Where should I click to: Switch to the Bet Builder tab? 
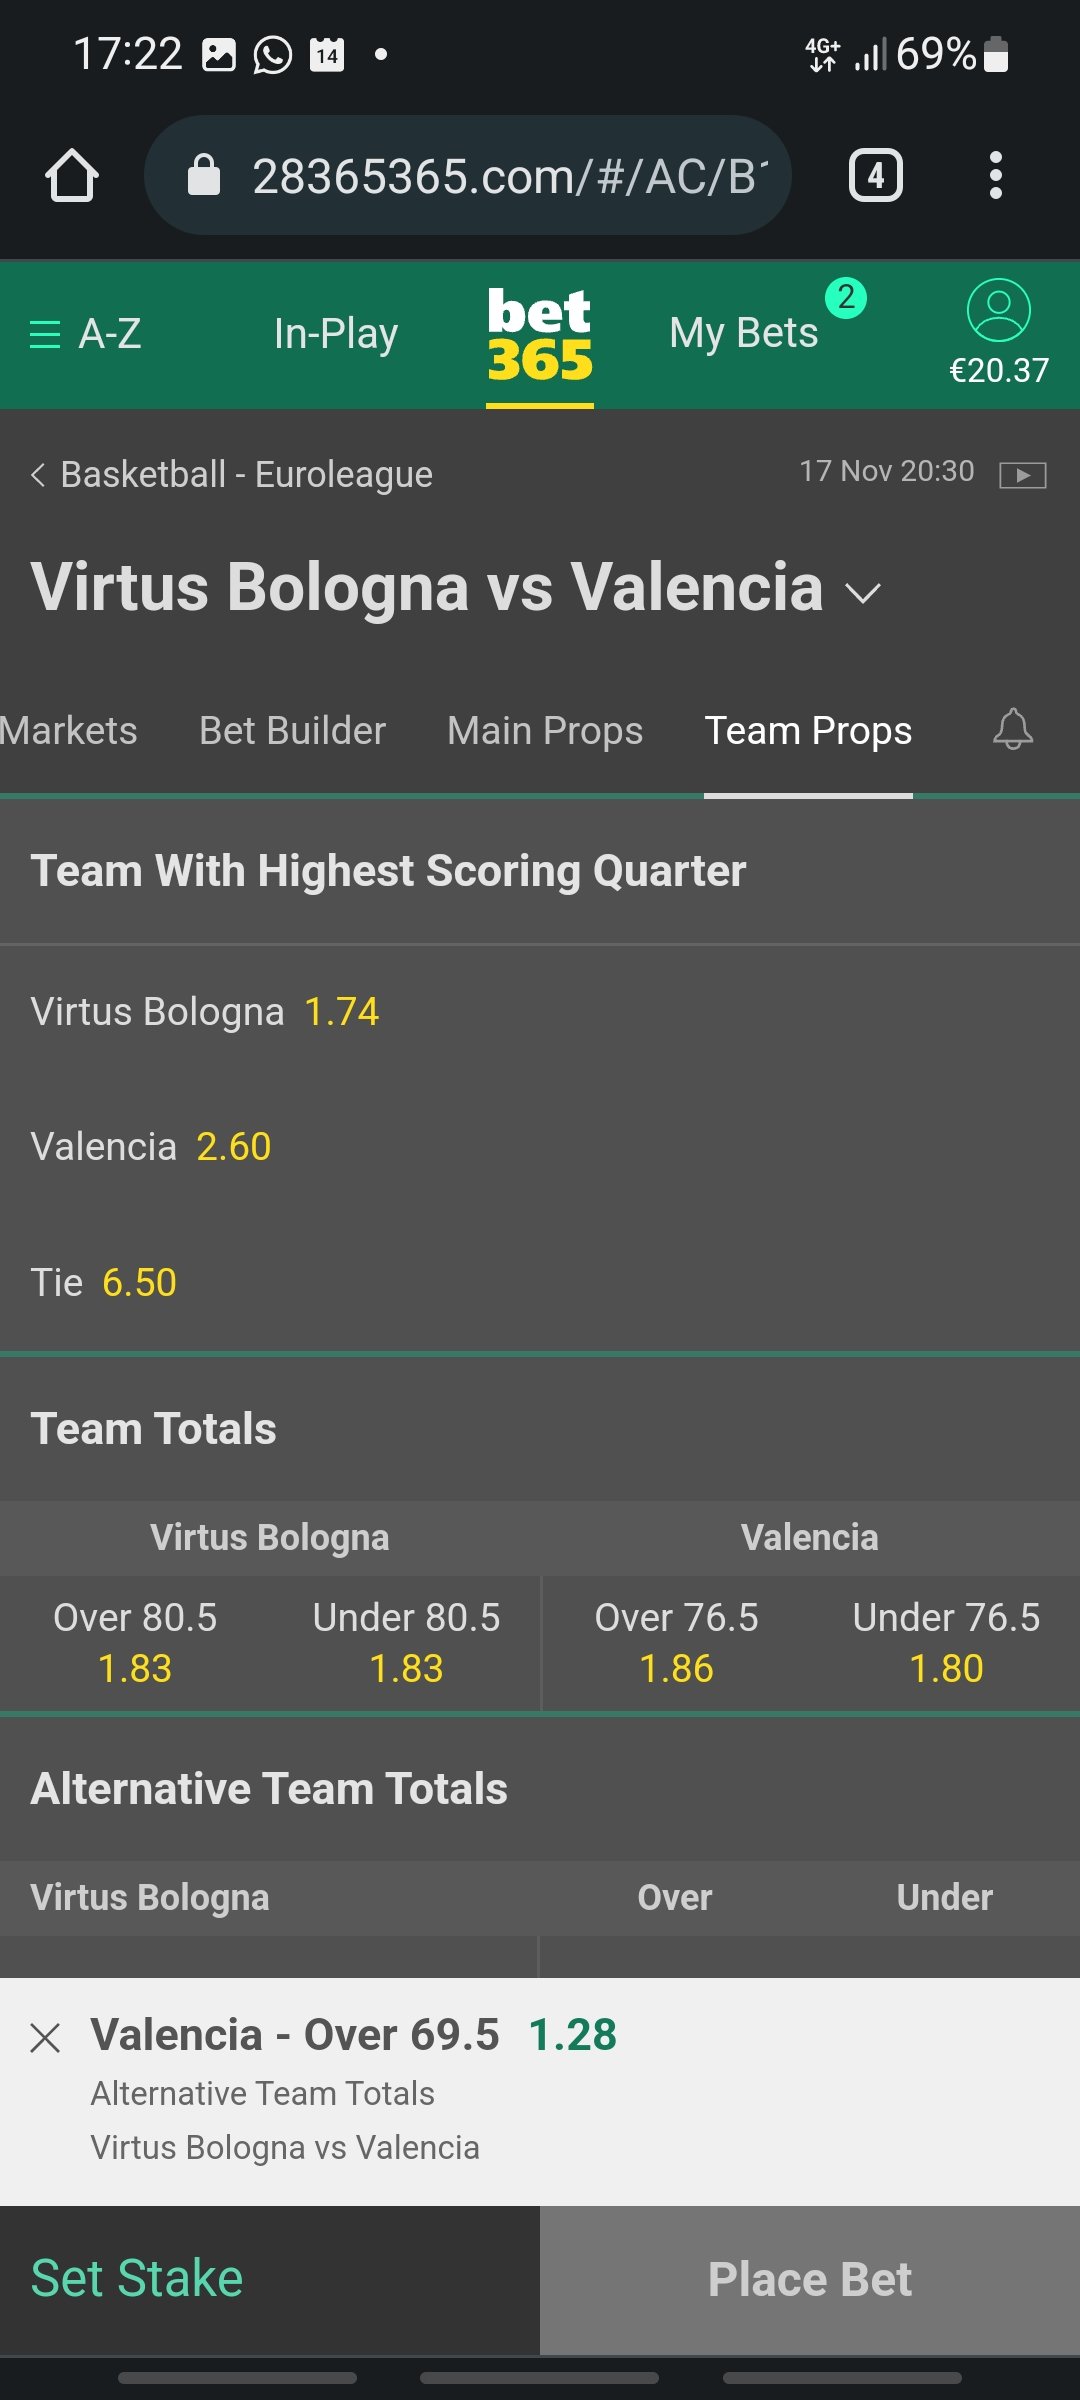[292, 731]
